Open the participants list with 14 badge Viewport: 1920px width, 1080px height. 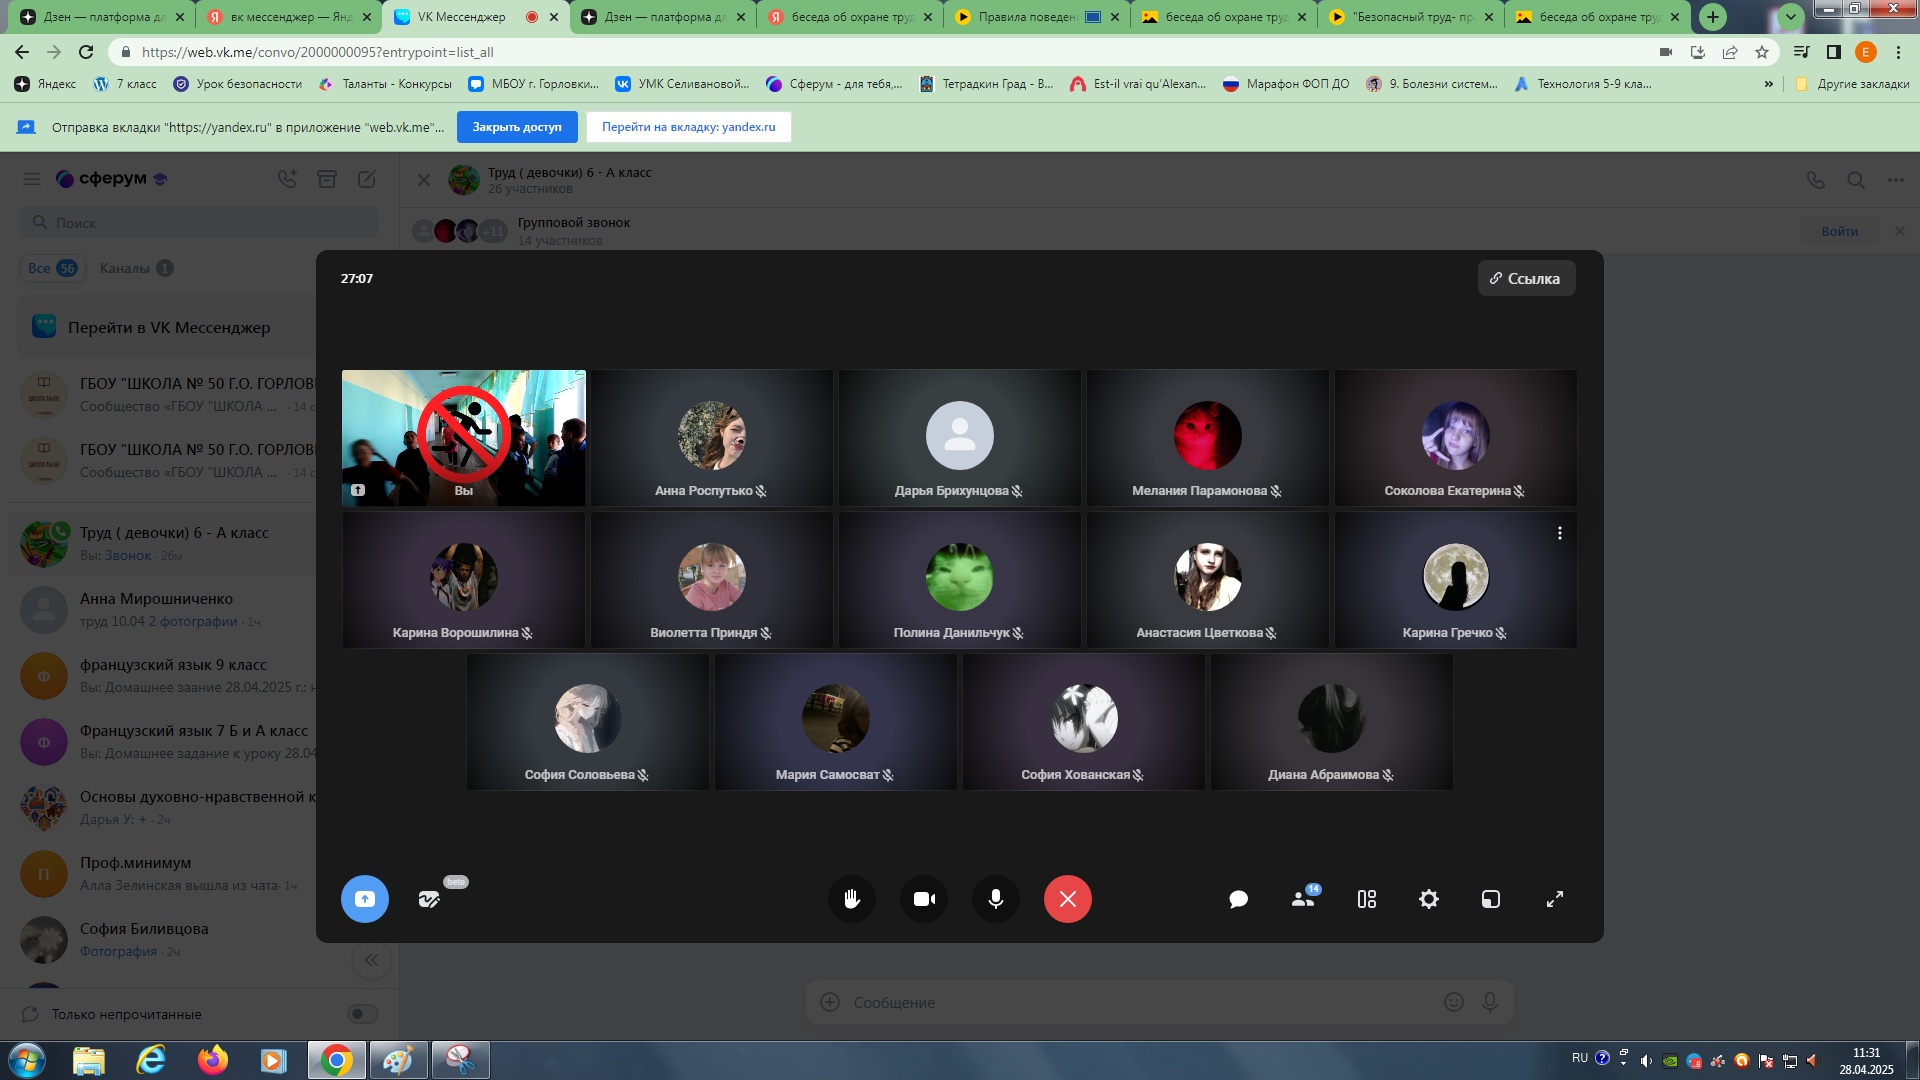pos(1303,899)
